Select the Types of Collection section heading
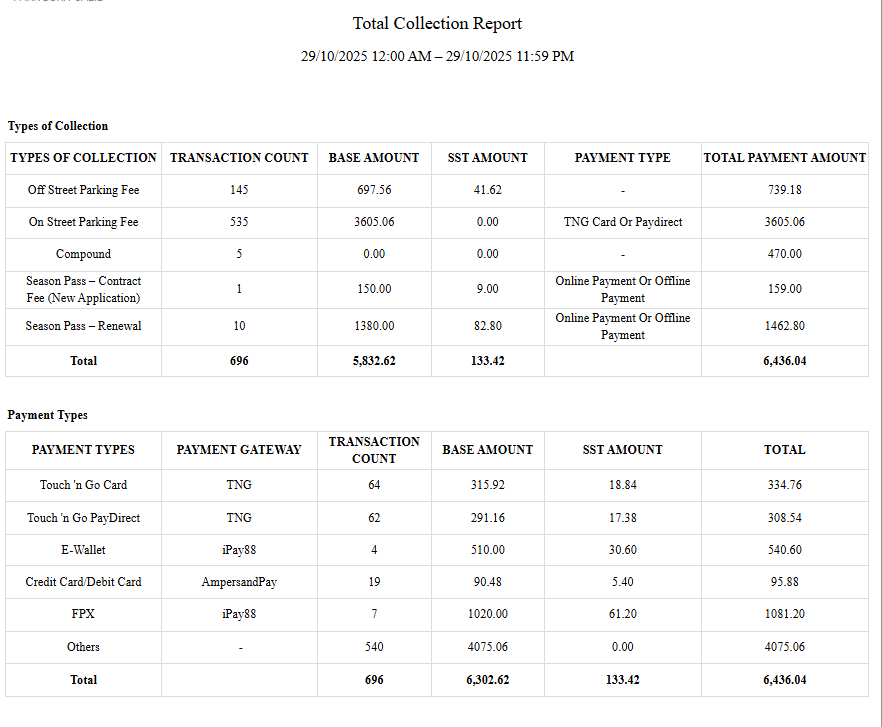882x727 pixels. click(58, 126)
